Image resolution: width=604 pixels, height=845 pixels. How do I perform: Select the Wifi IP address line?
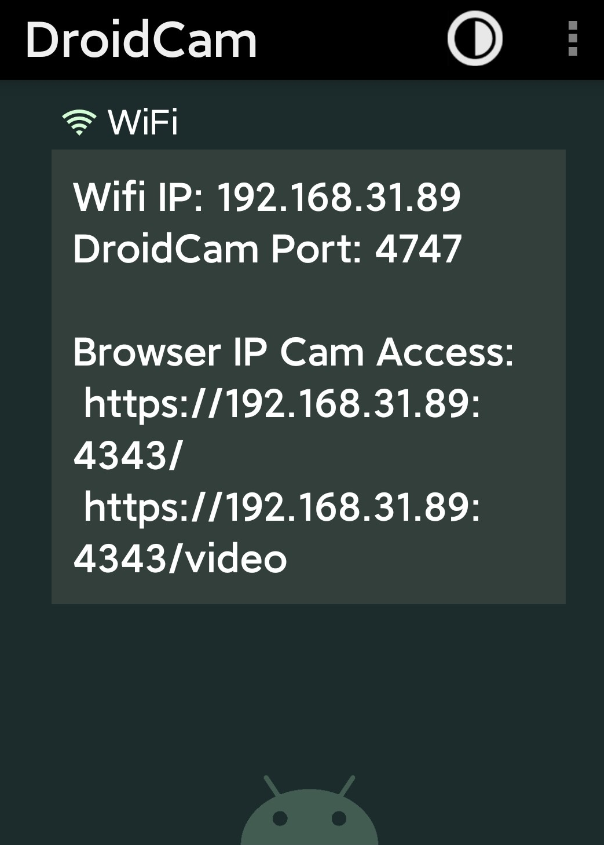point(266,198)
